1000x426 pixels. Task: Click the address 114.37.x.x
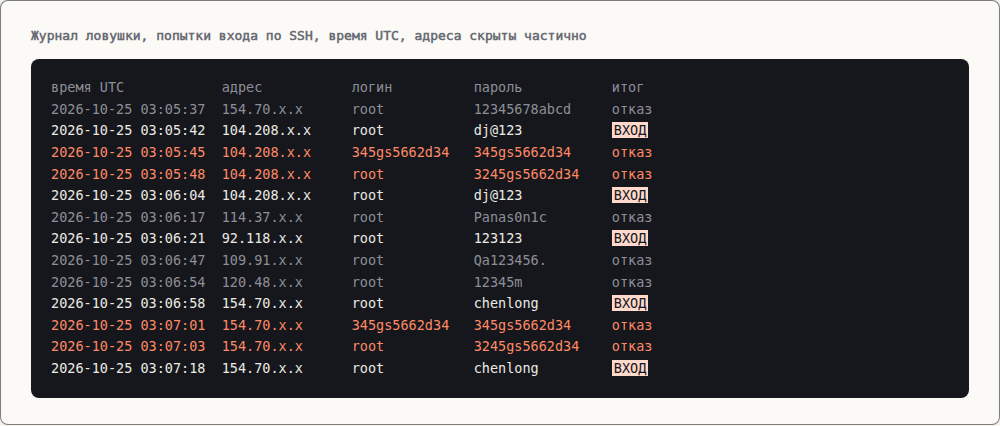pyautogui.click(x=262, y=217)
